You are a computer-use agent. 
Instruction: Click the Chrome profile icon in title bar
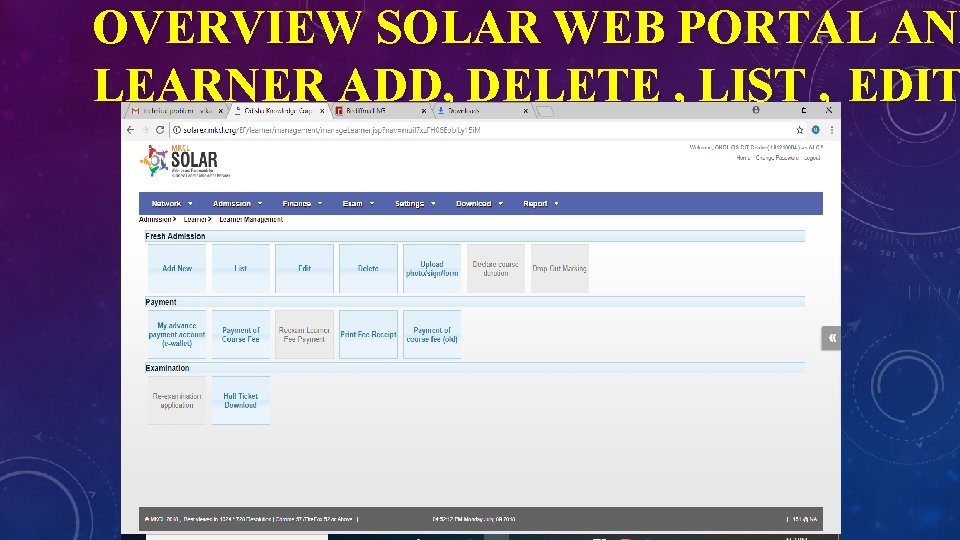click(x=756, y=110)
